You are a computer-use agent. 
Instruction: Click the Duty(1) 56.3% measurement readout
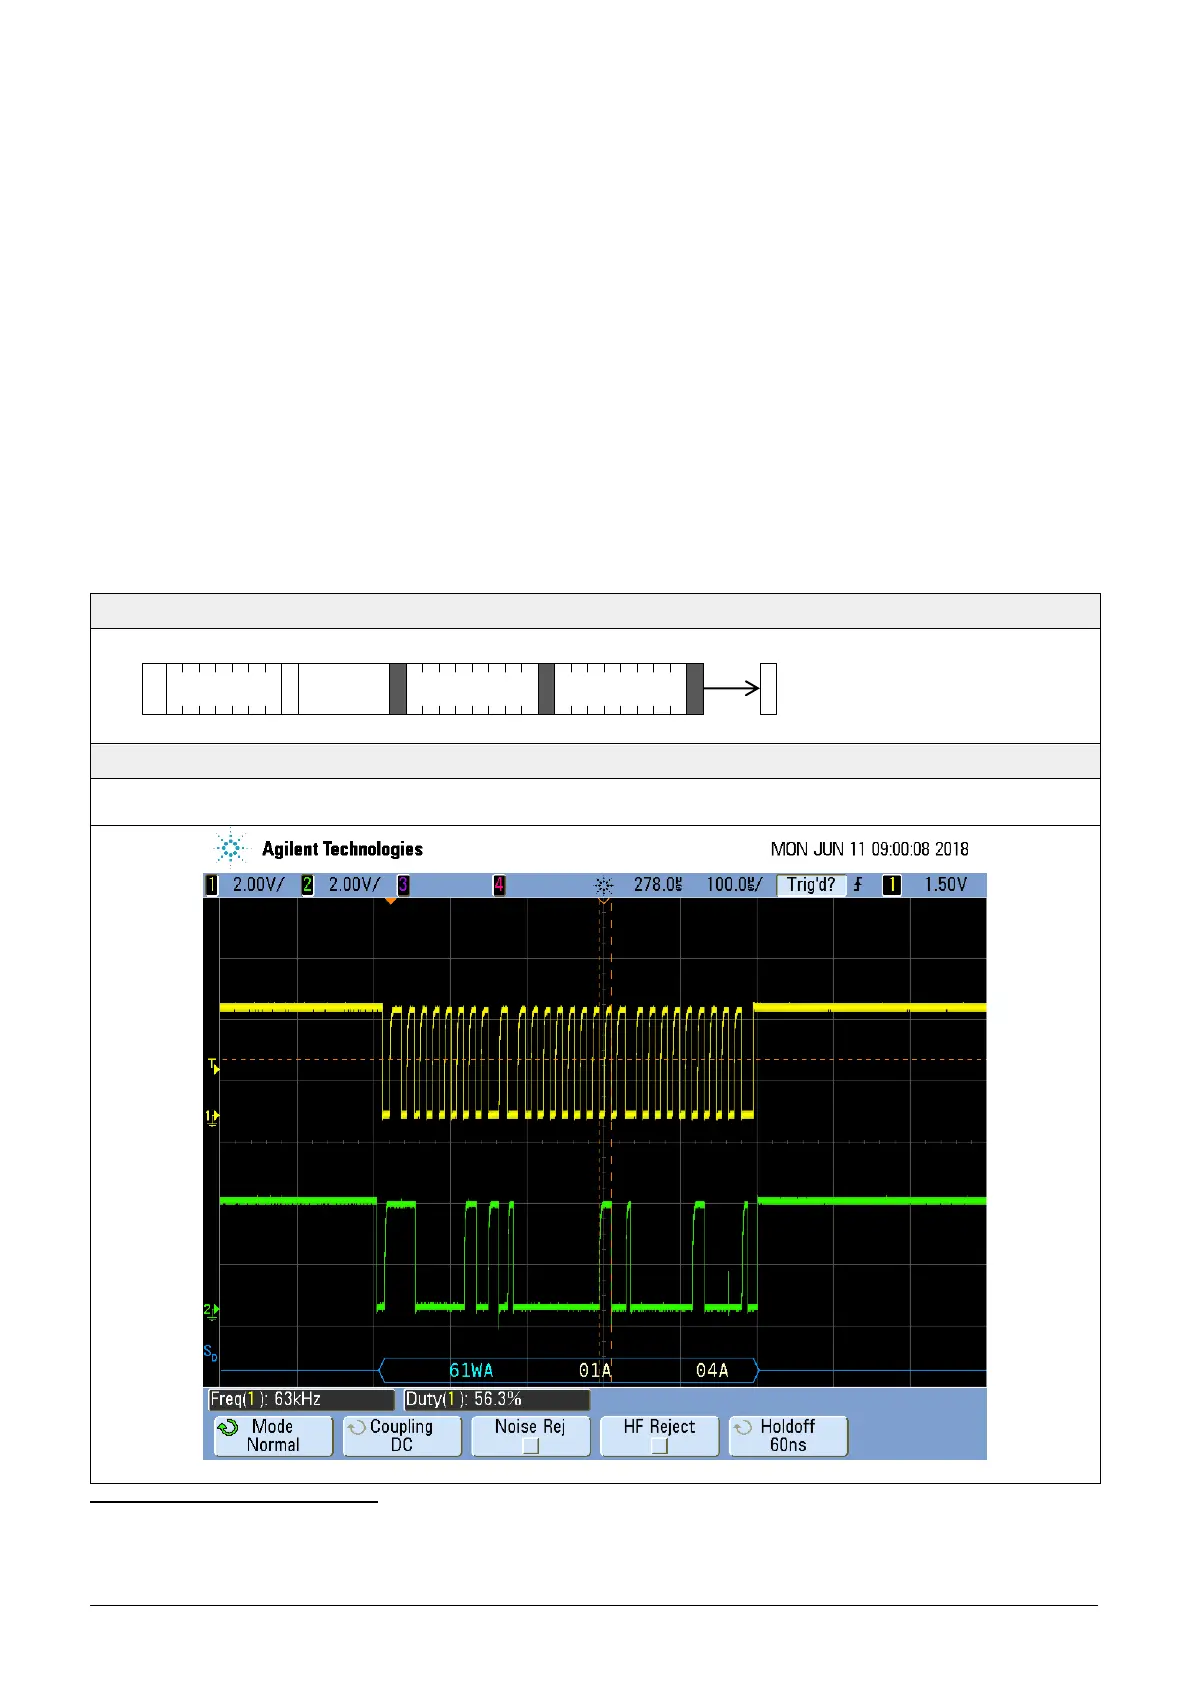coord(496,1399)
